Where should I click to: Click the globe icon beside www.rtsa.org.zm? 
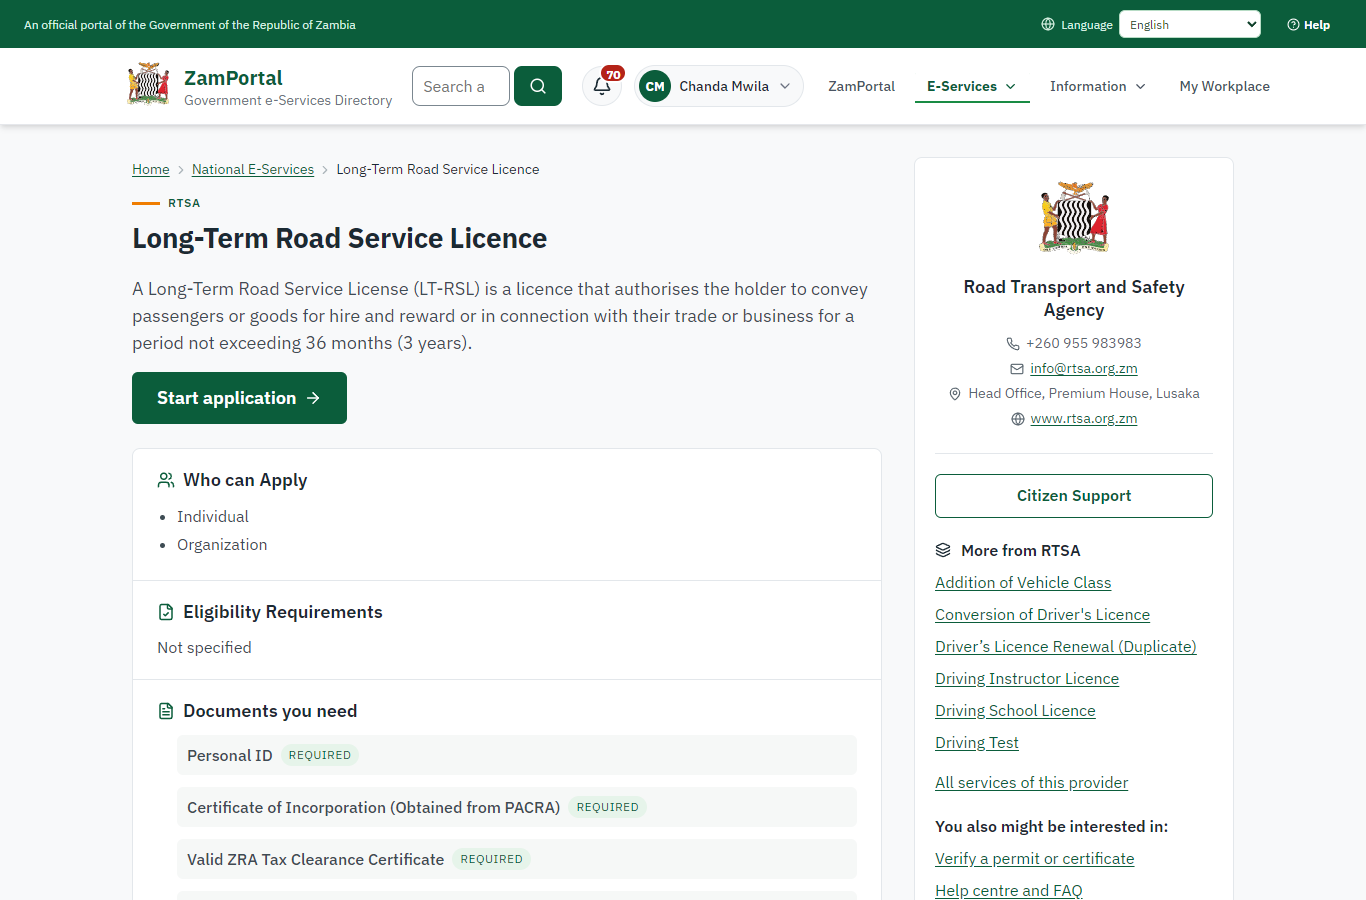point(1018,419)
